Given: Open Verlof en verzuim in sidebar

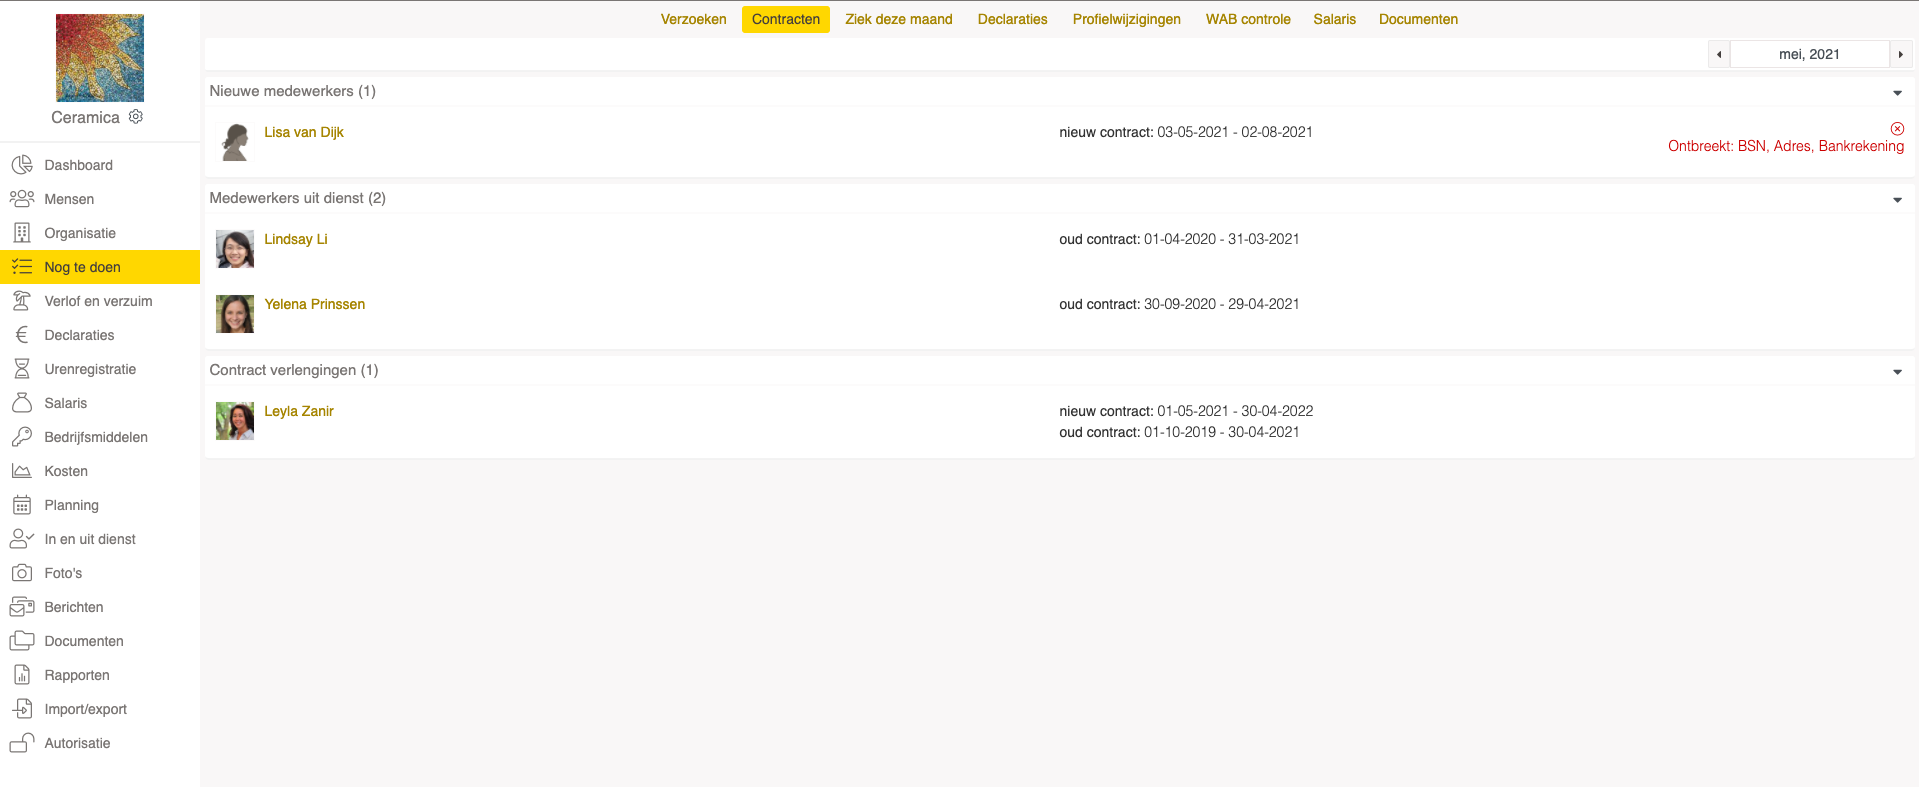Looking at the screenshot, I should click(100, 301).
